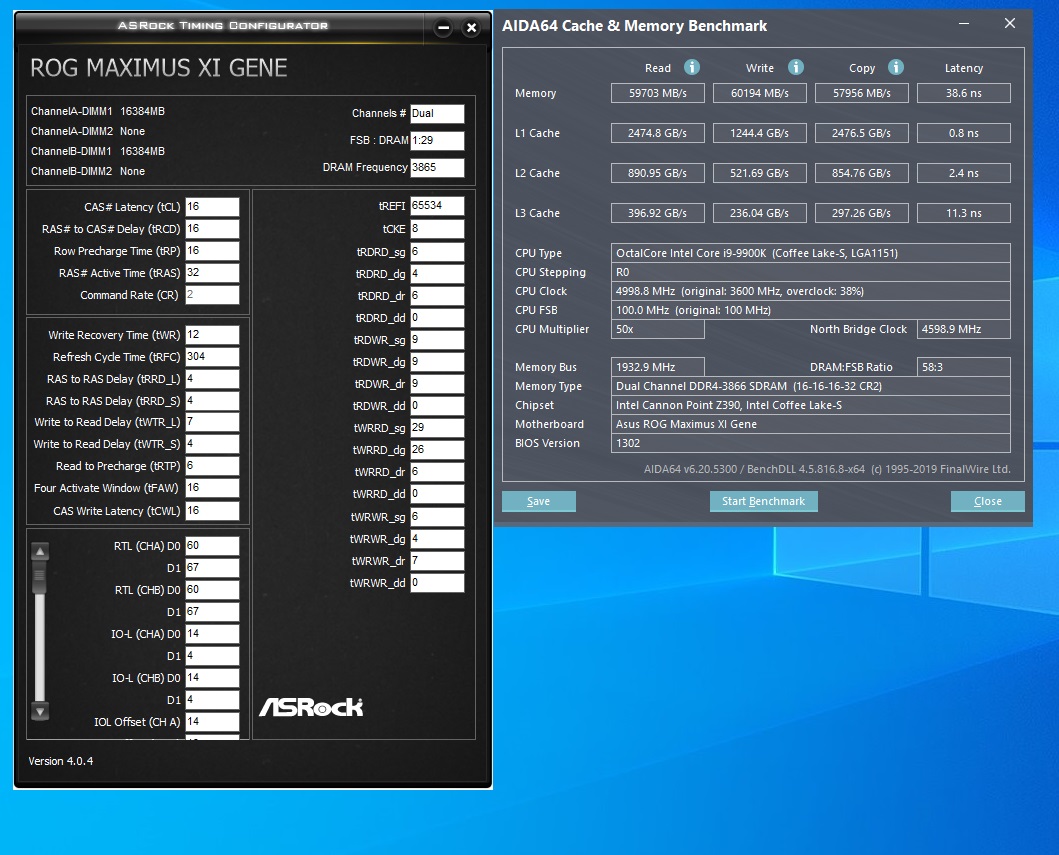Select the CAS# Latency (tCL) field
The height and width of the screenshot is (855, 1059).
point(212,207)
